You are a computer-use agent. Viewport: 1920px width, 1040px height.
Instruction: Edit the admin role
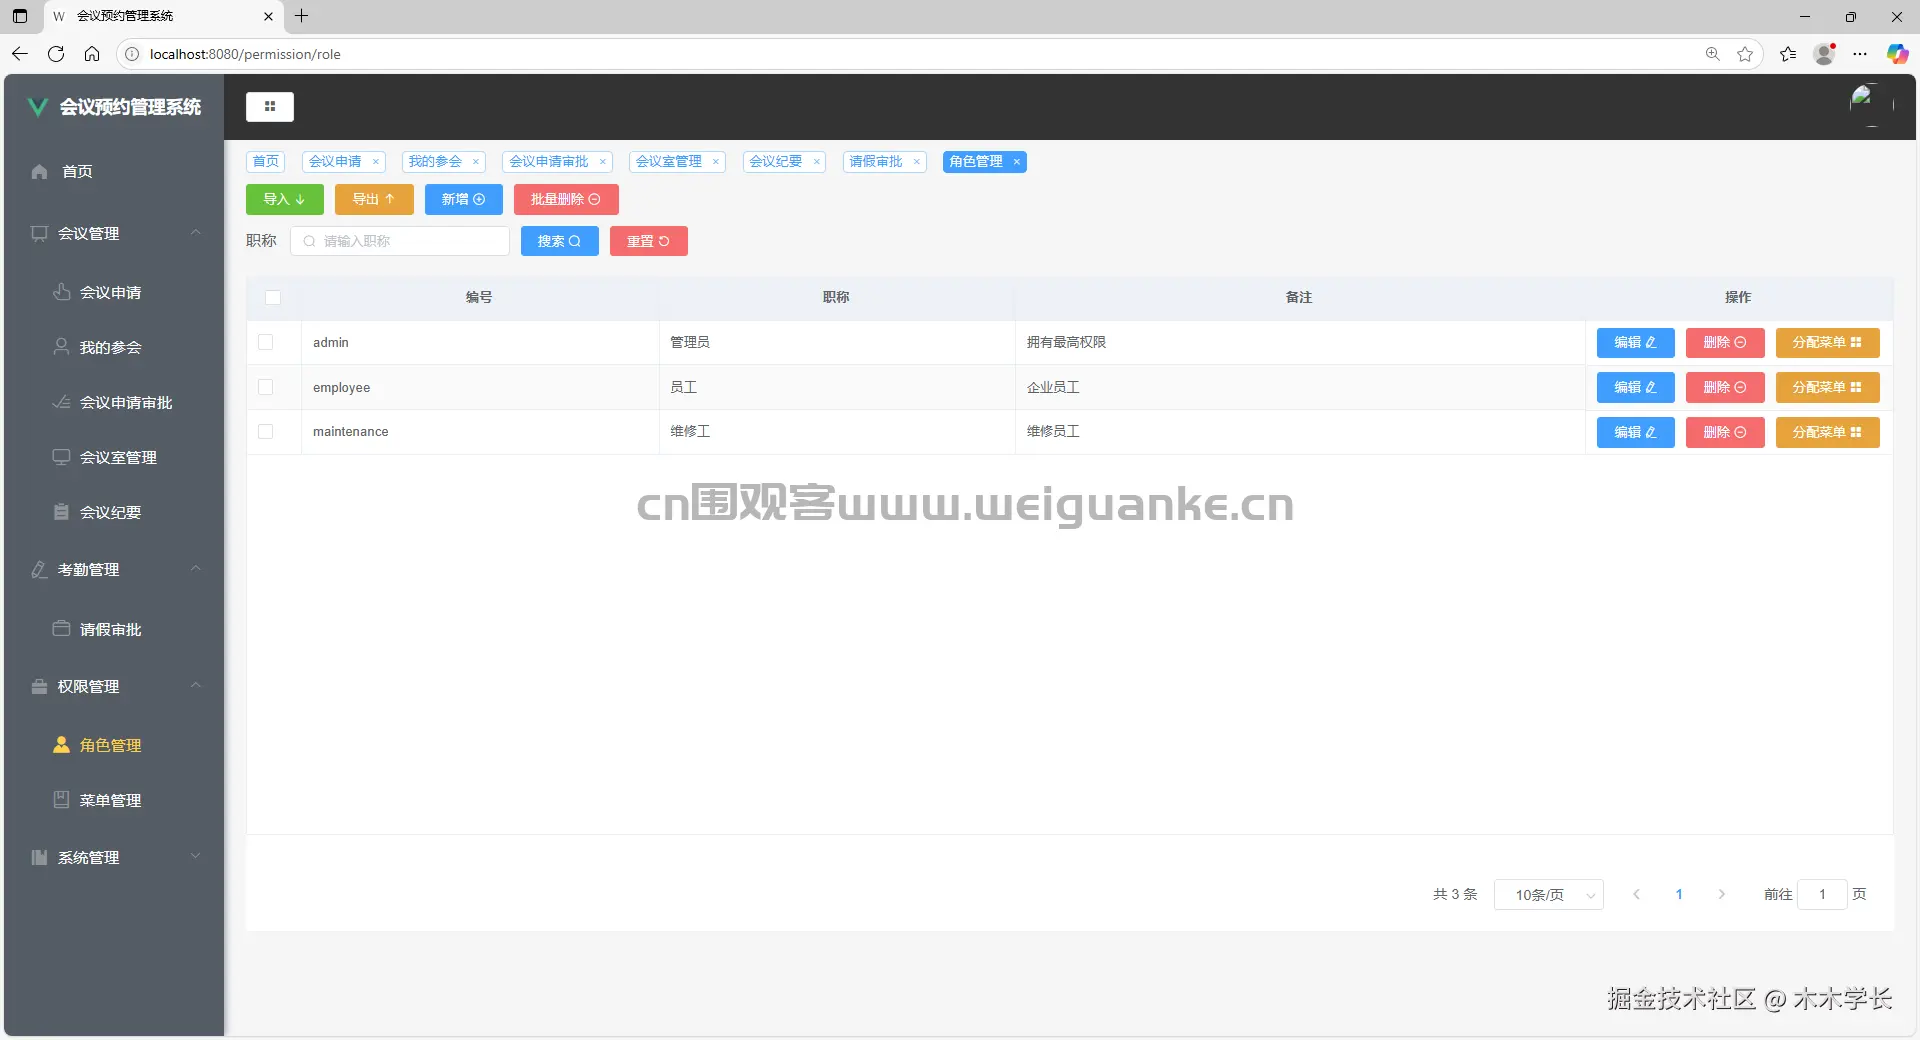pos(1636,343)
